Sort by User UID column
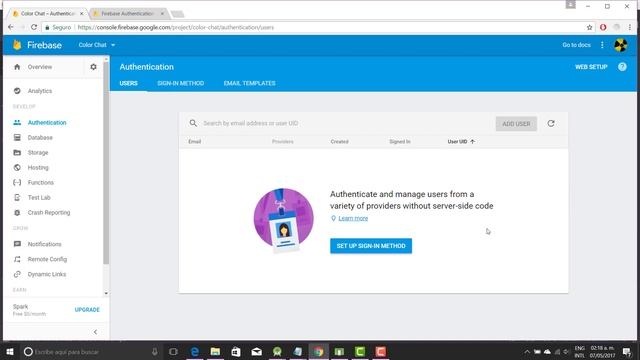The width and height of the screenshot is (640, 360). point(461,142)
